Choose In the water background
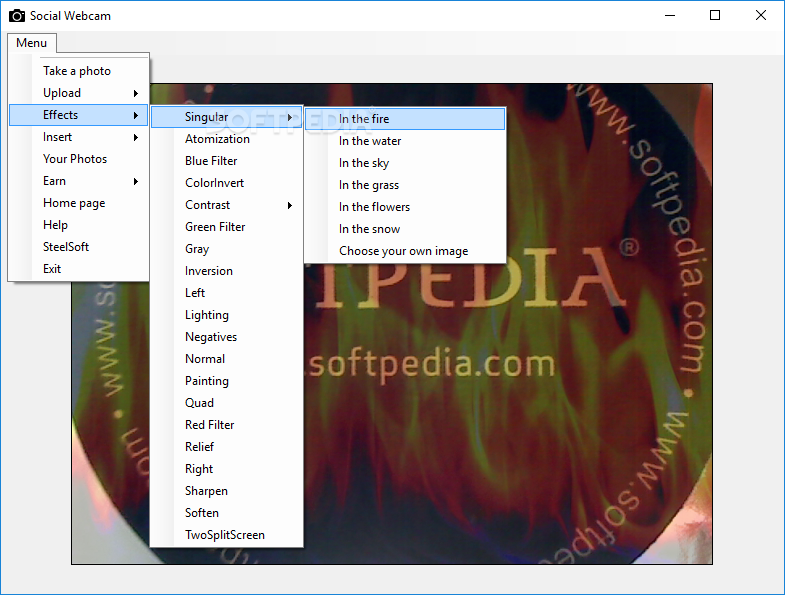The image size is (785, 595). coord(405,141)
